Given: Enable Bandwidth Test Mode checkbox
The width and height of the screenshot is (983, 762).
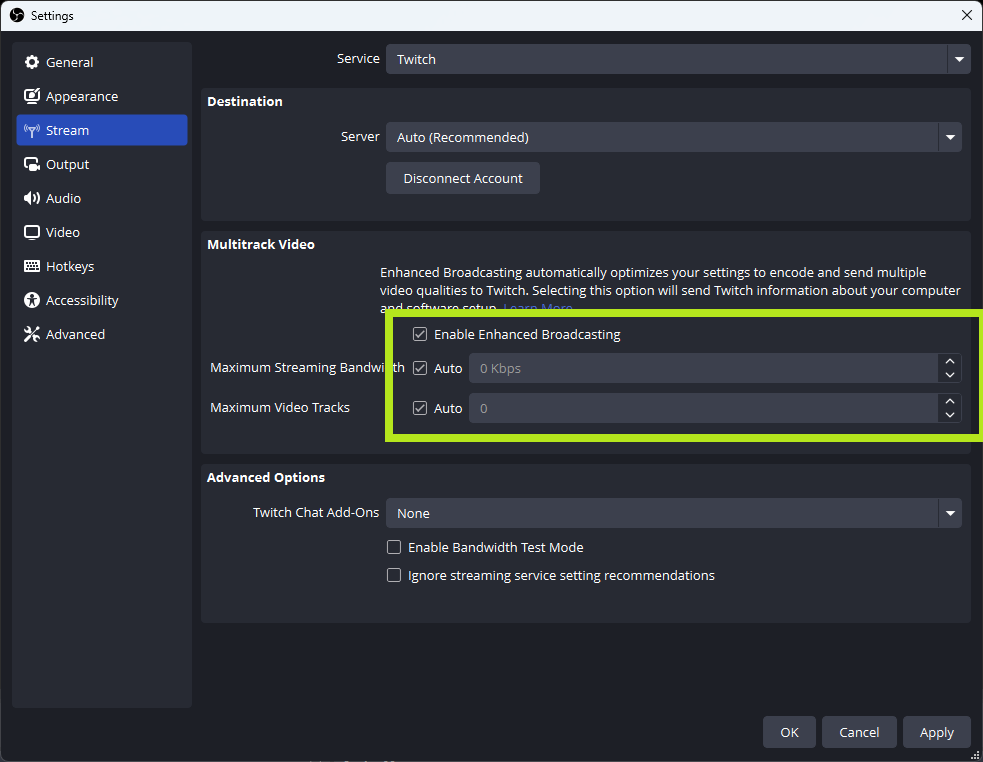Looking at the screenshot, I should (394, 547).
